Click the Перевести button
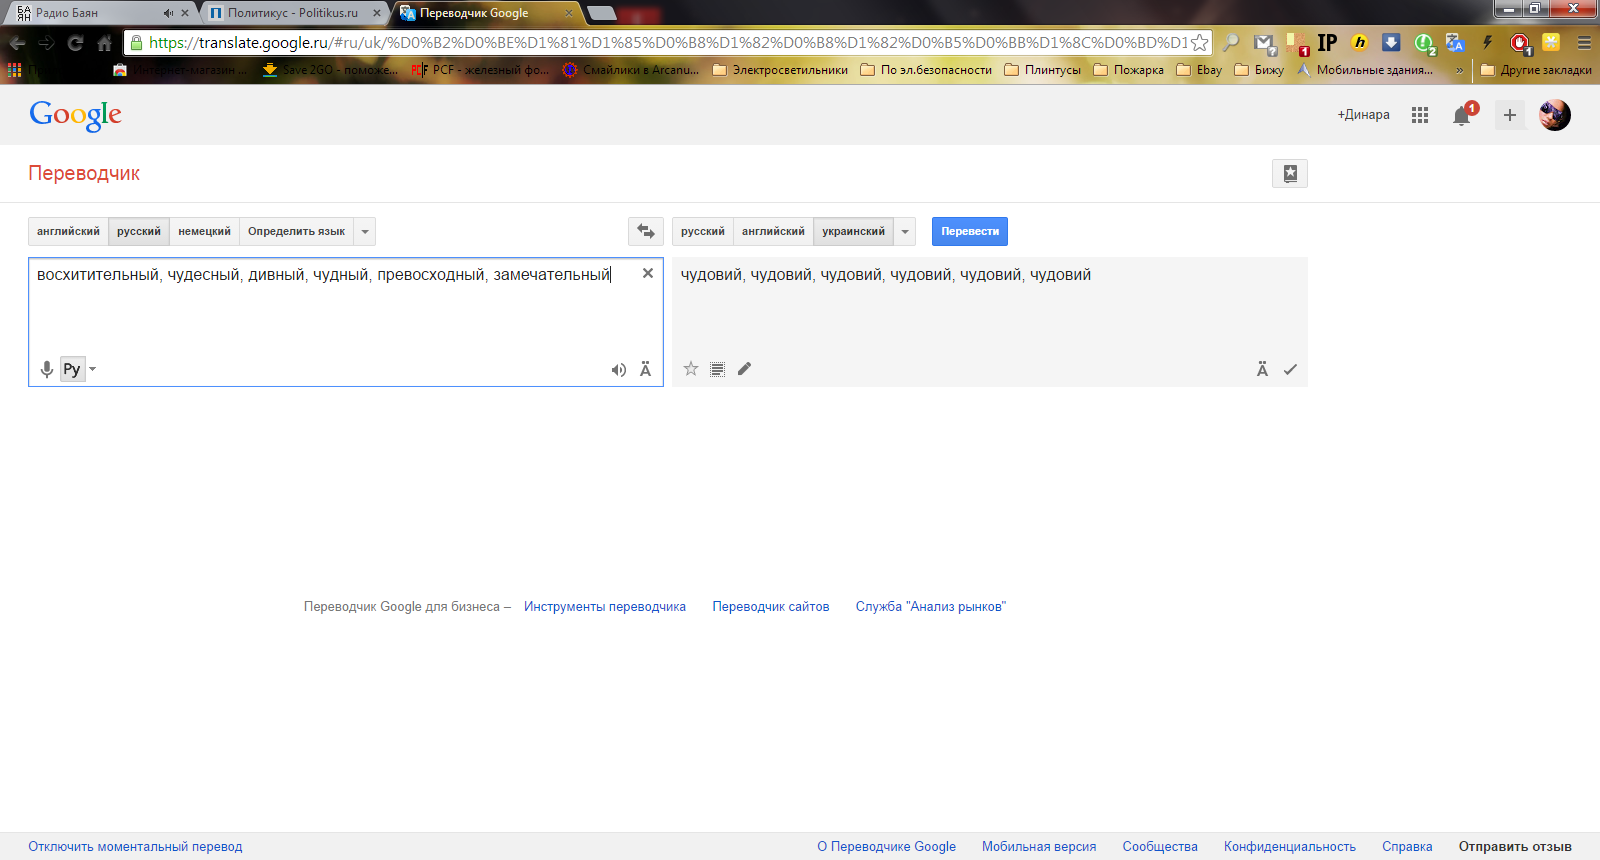The height and width of the screenshot is (860, 1600). [970, 231]
